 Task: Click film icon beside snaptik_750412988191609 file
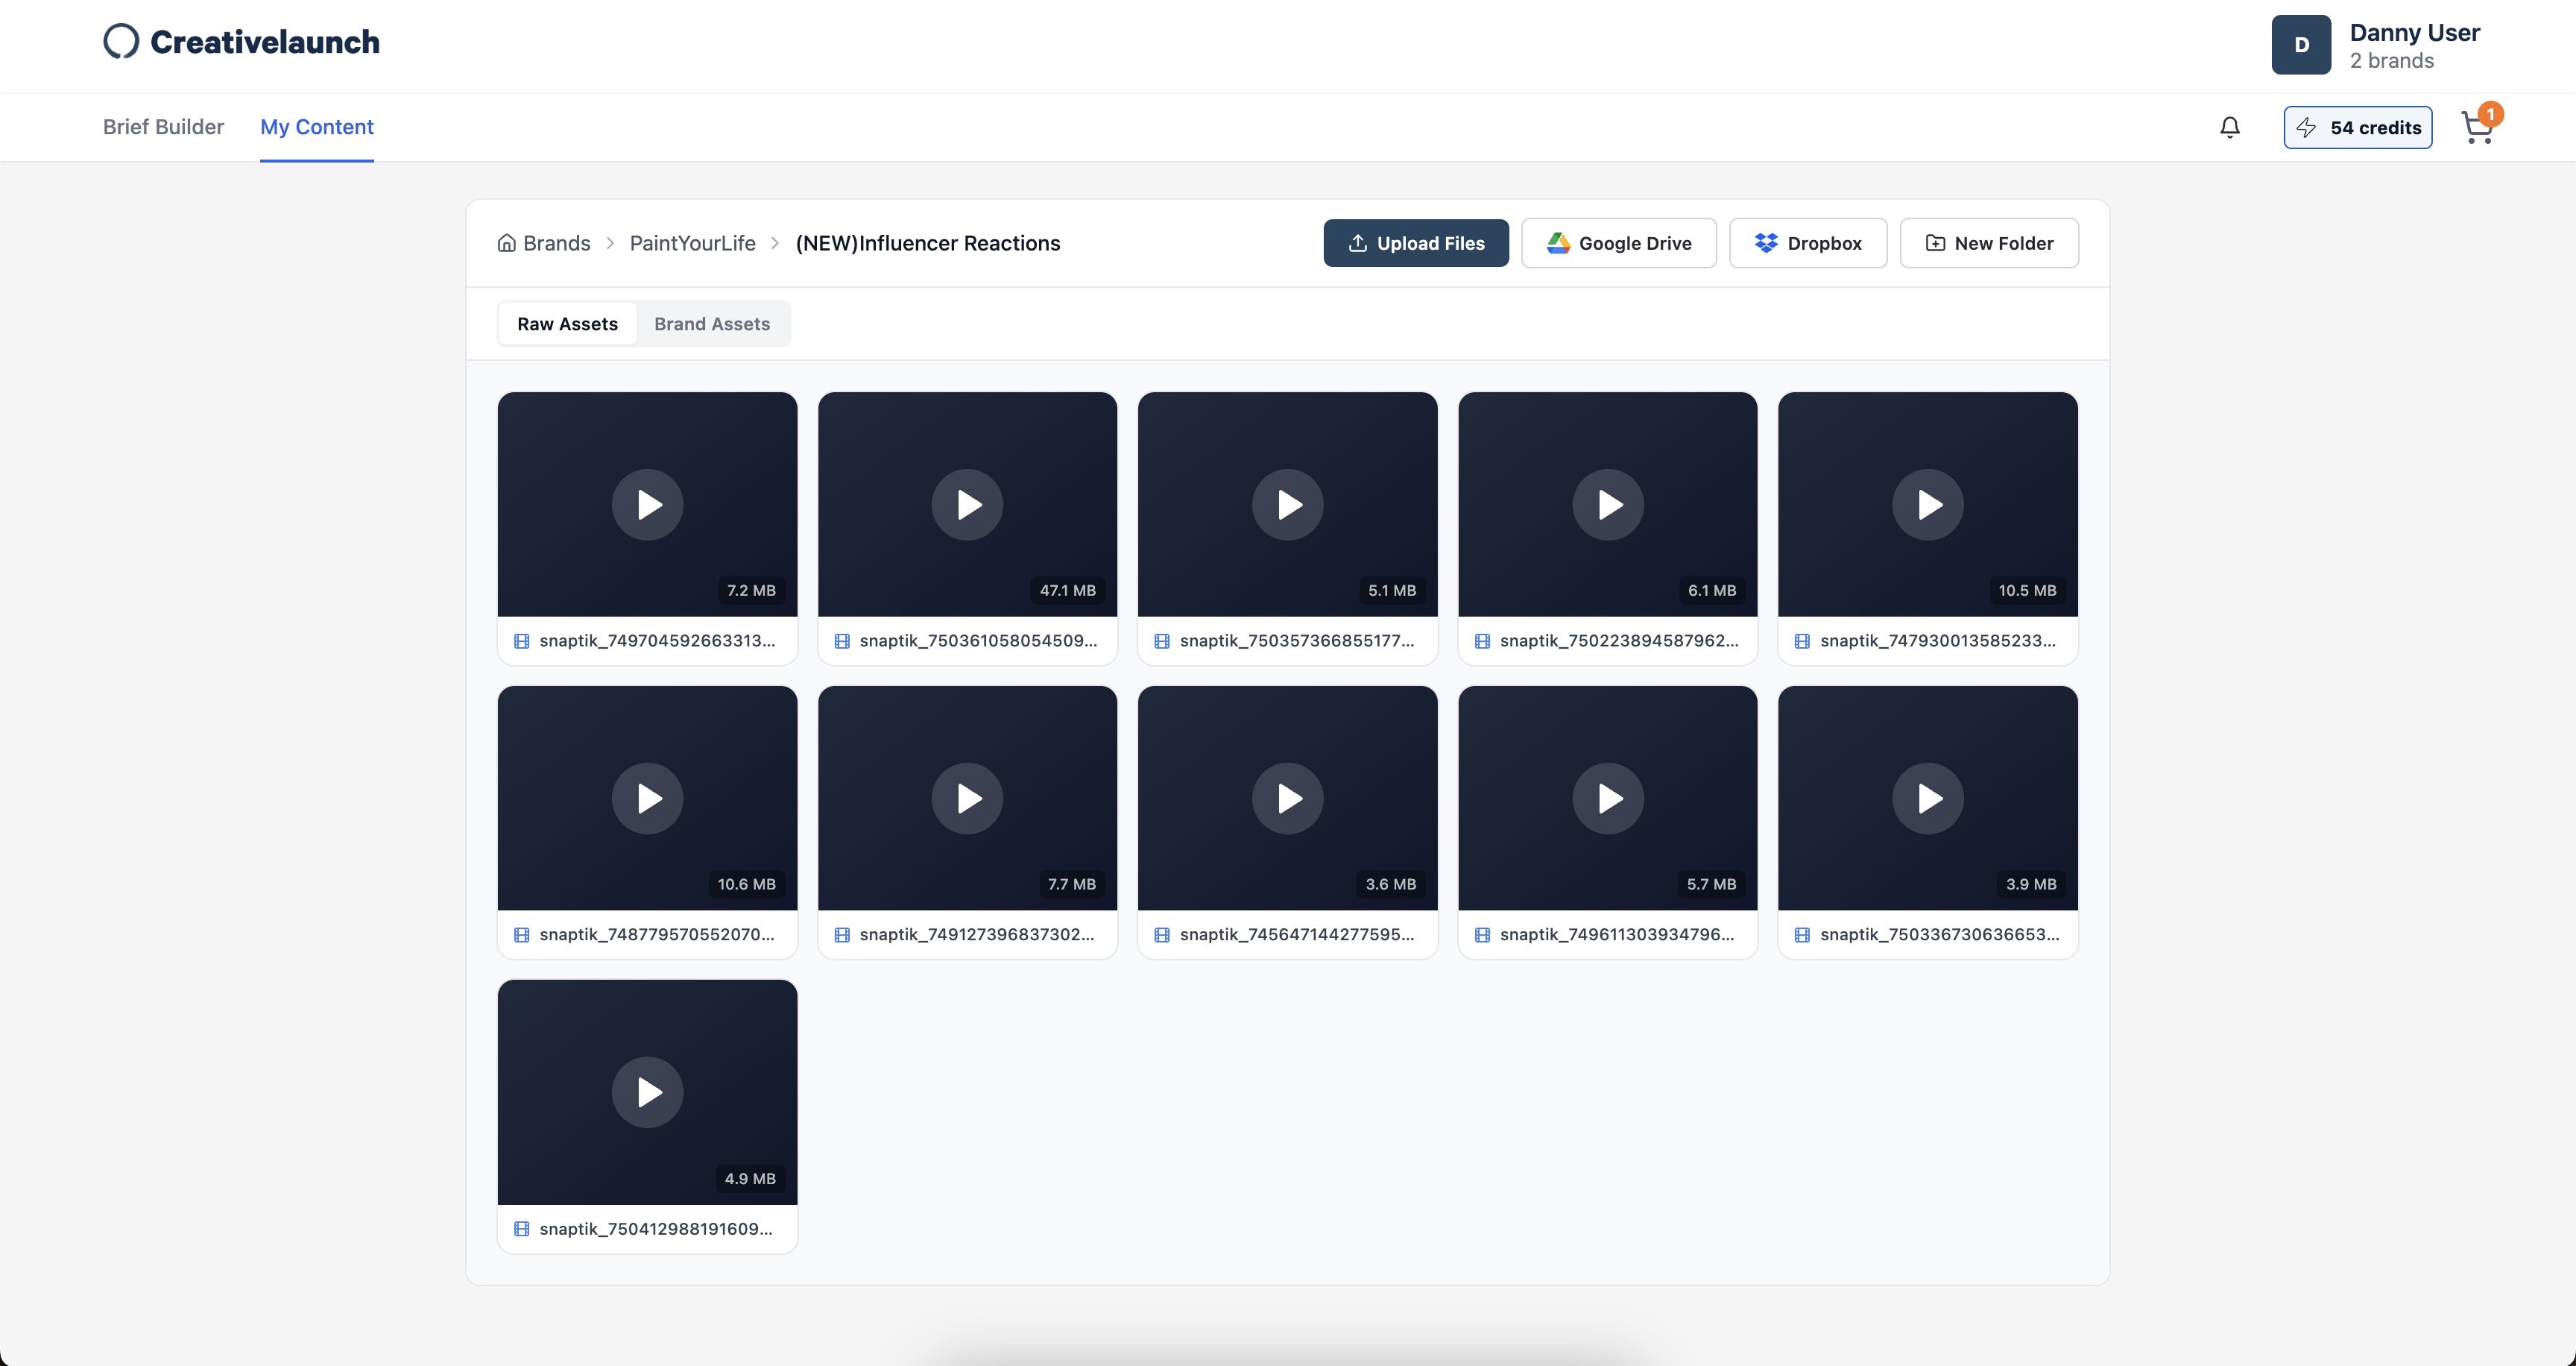[x=521, y=1229]
